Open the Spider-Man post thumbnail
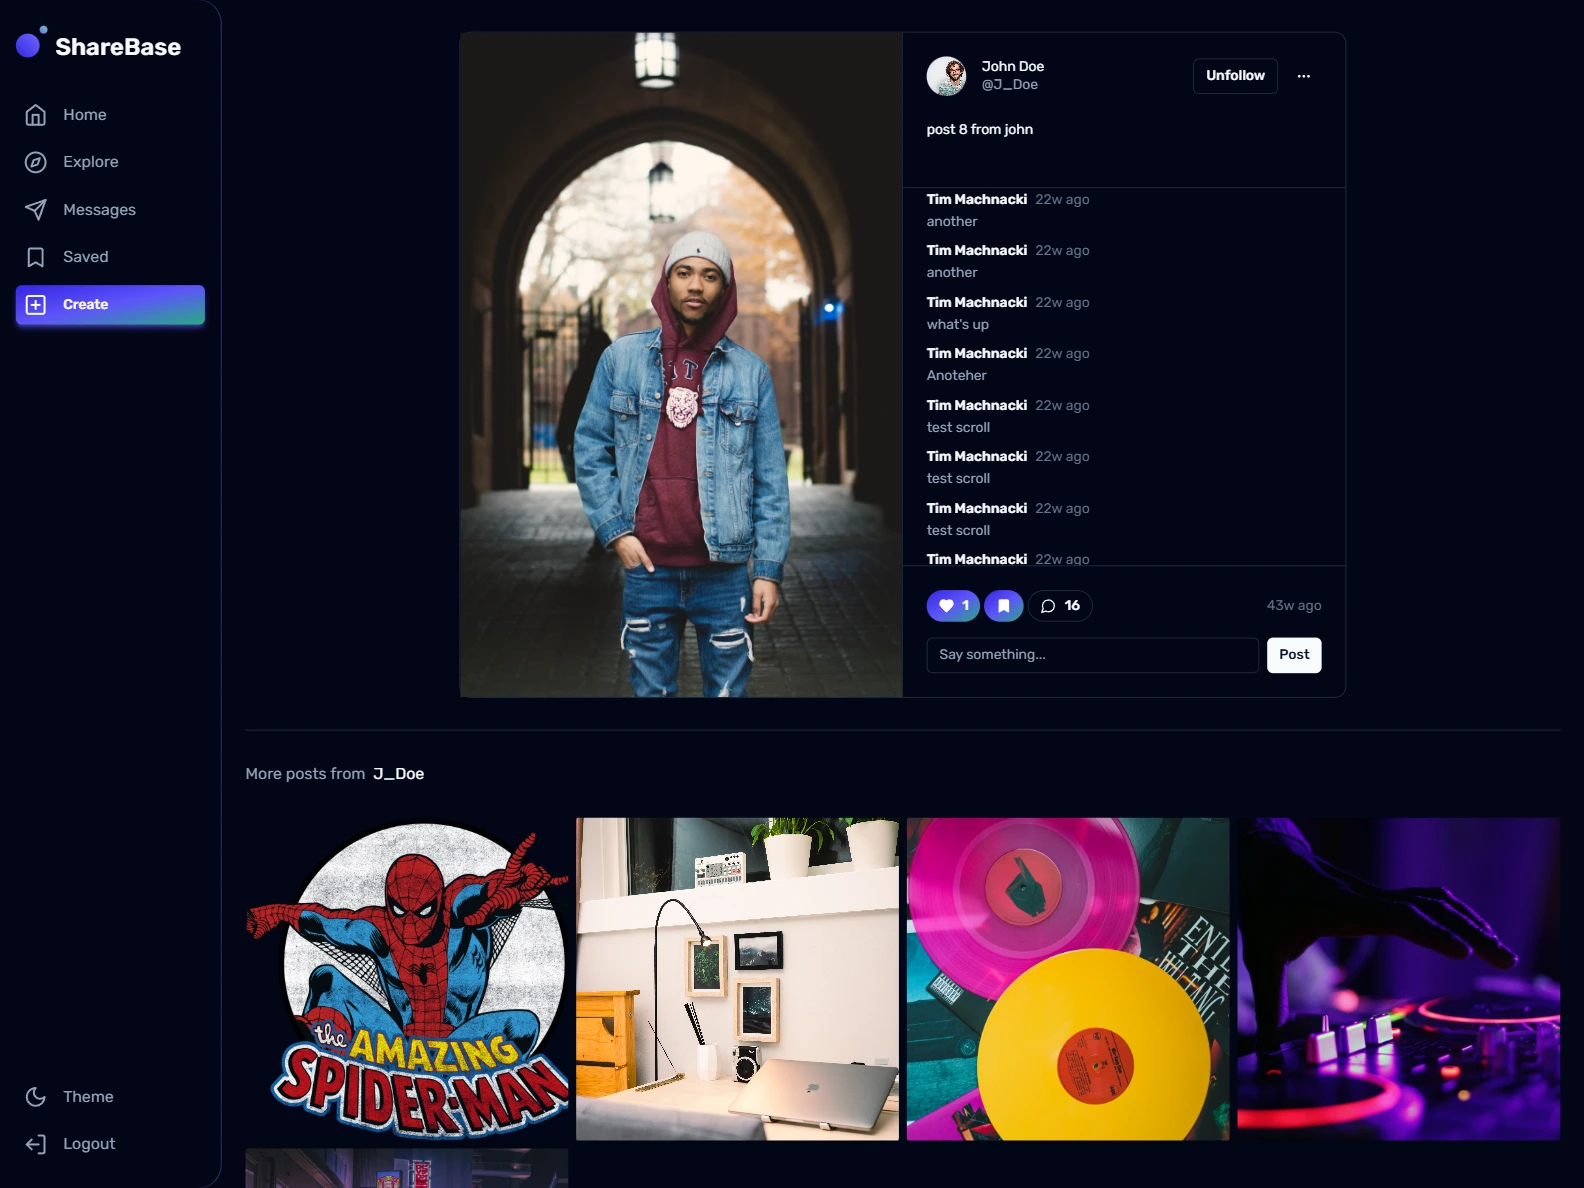The height and width of the screenshot is (1188, 1584). click(x=407, y=979)
